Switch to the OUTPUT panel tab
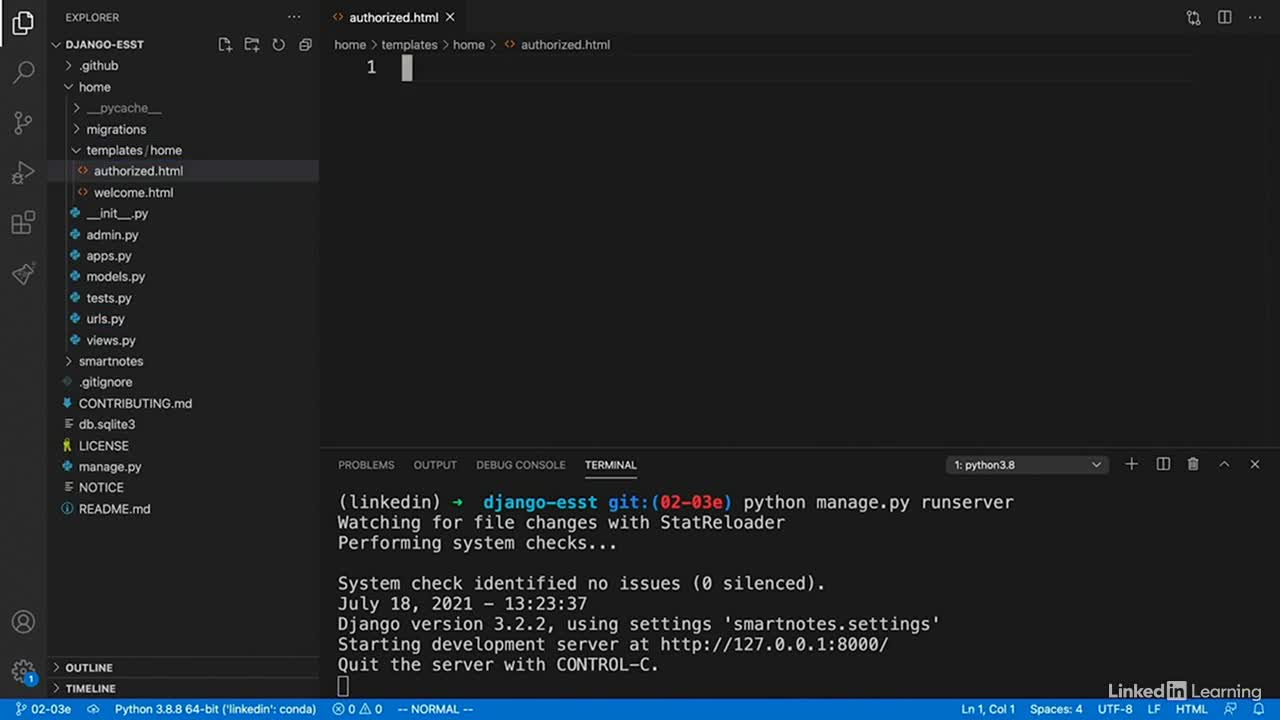This screenshot has width=1280, height=720. click(435, 465)
